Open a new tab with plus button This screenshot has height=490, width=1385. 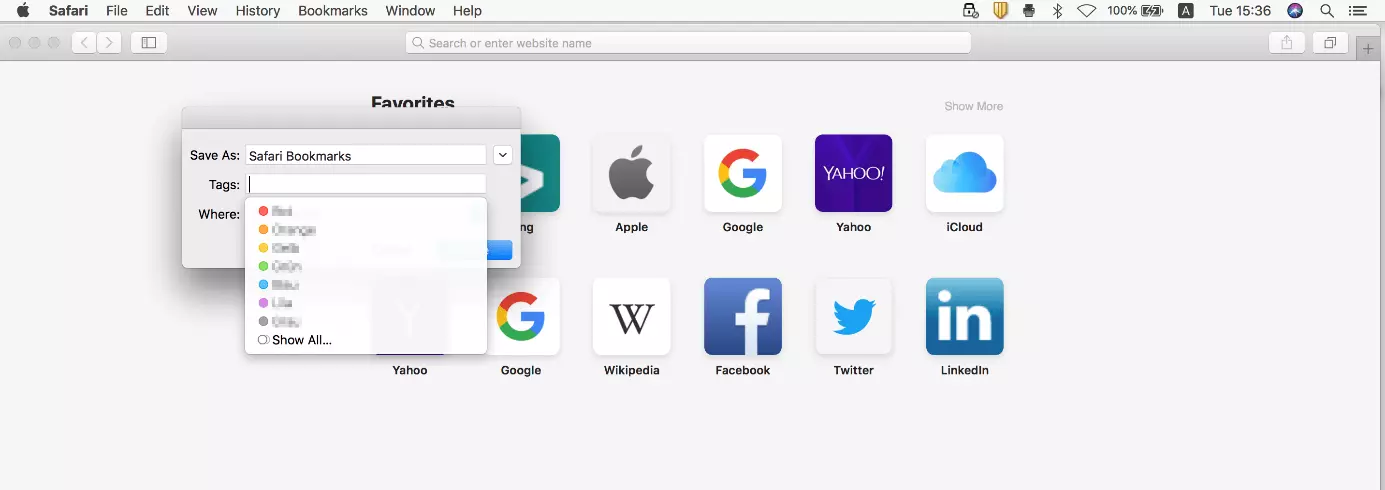pyautogui.click(x=1369, y=48)
